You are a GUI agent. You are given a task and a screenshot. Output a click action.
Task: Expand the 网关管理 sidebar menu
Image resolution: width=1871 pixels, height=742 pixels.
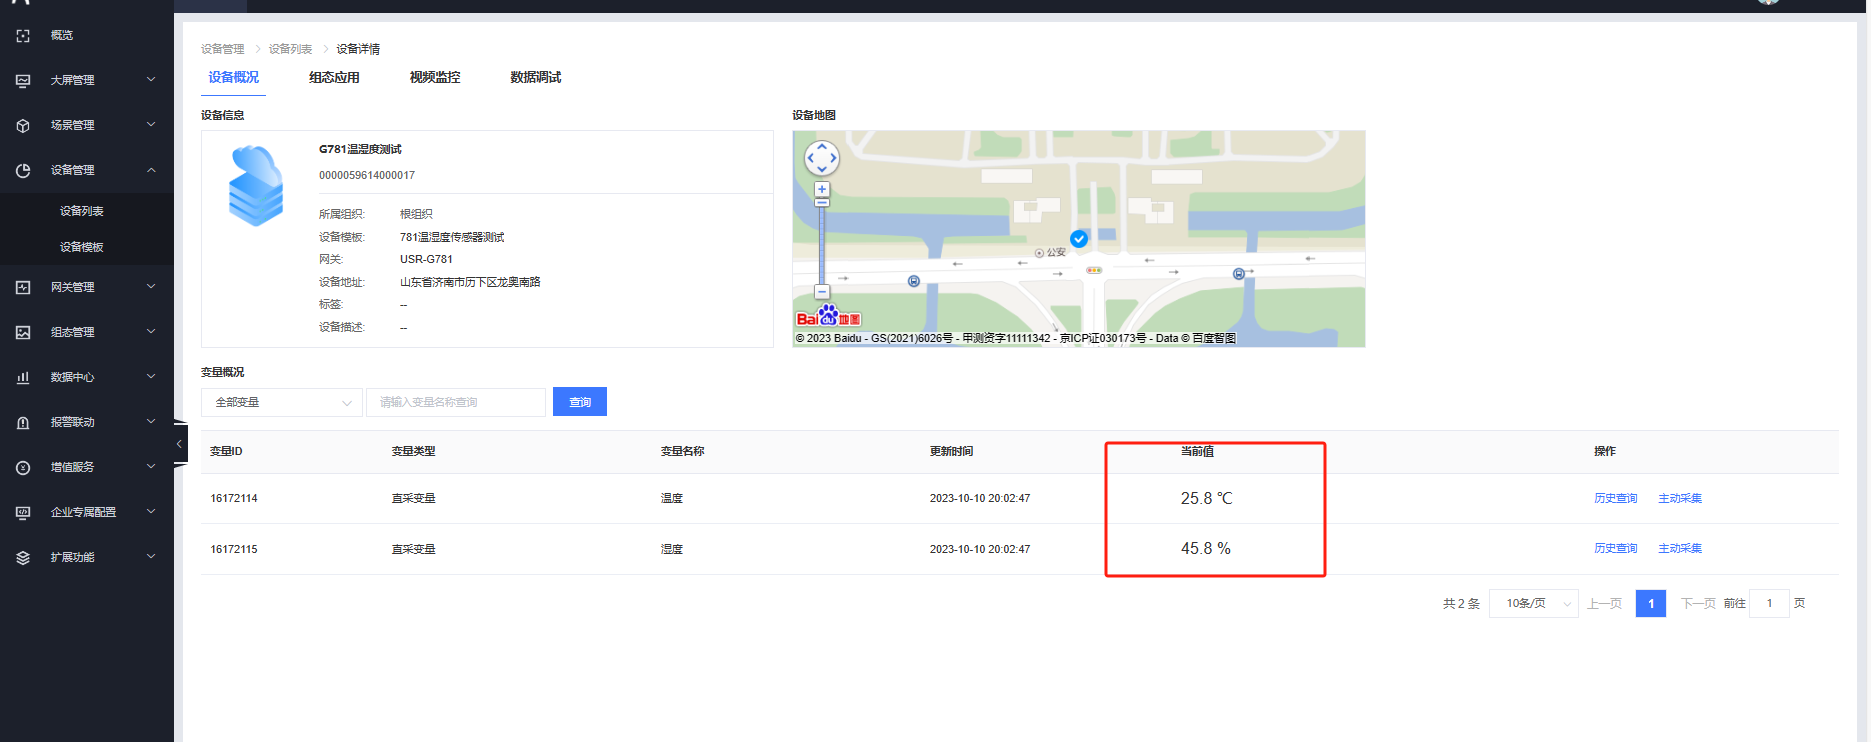click(x=151, y=287)
